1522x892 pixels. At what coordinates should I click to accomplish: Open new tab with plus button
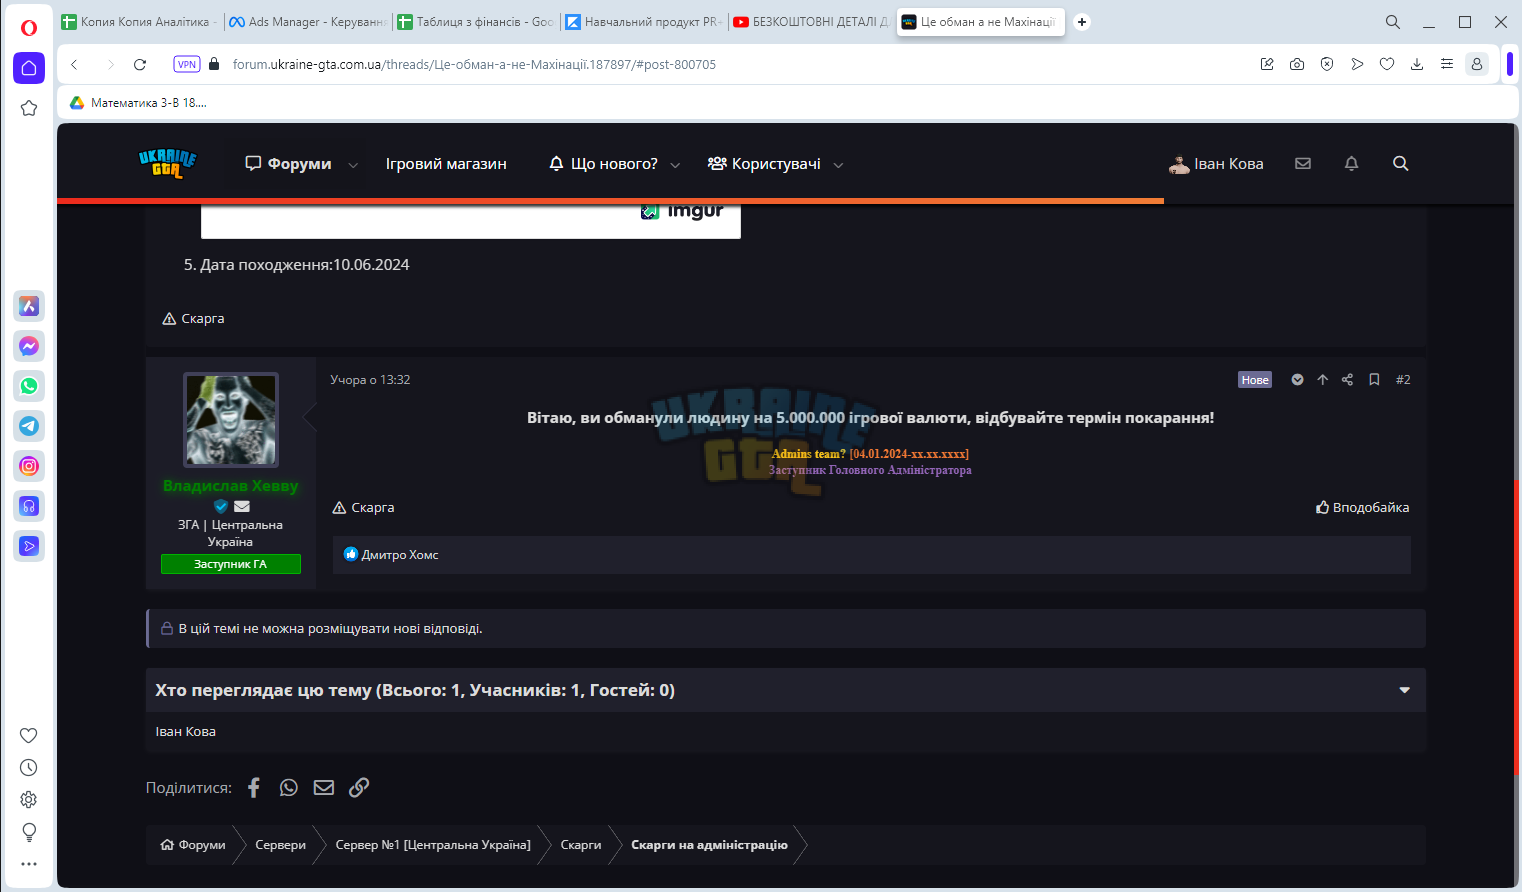click(x=1082, y=22)
